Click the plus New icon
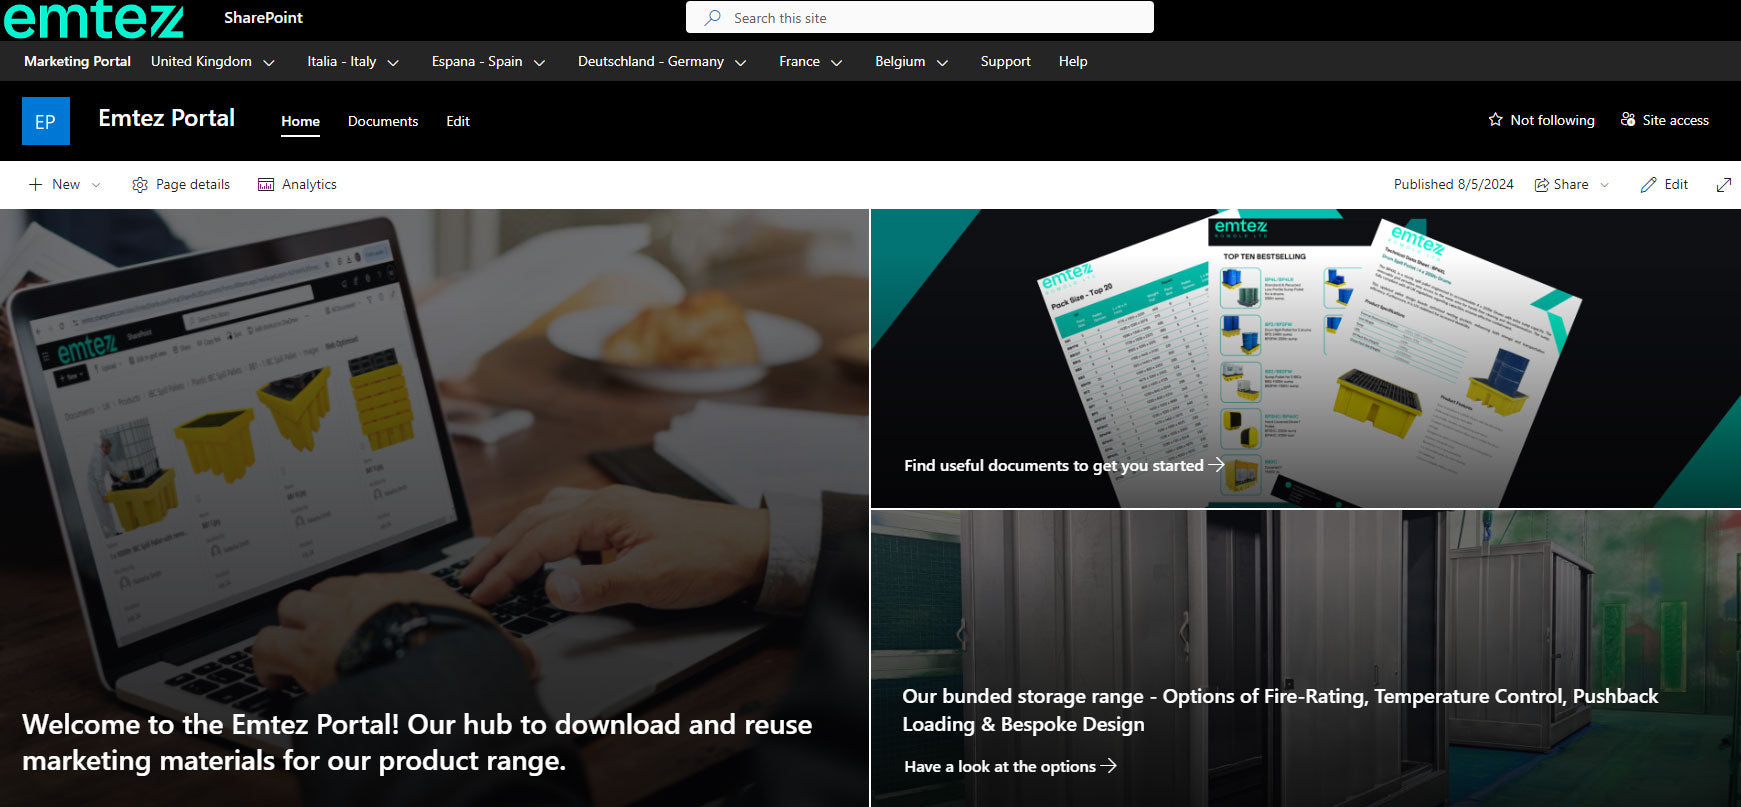This screenshot has height=807, width=1741. (x=35, y=185)
